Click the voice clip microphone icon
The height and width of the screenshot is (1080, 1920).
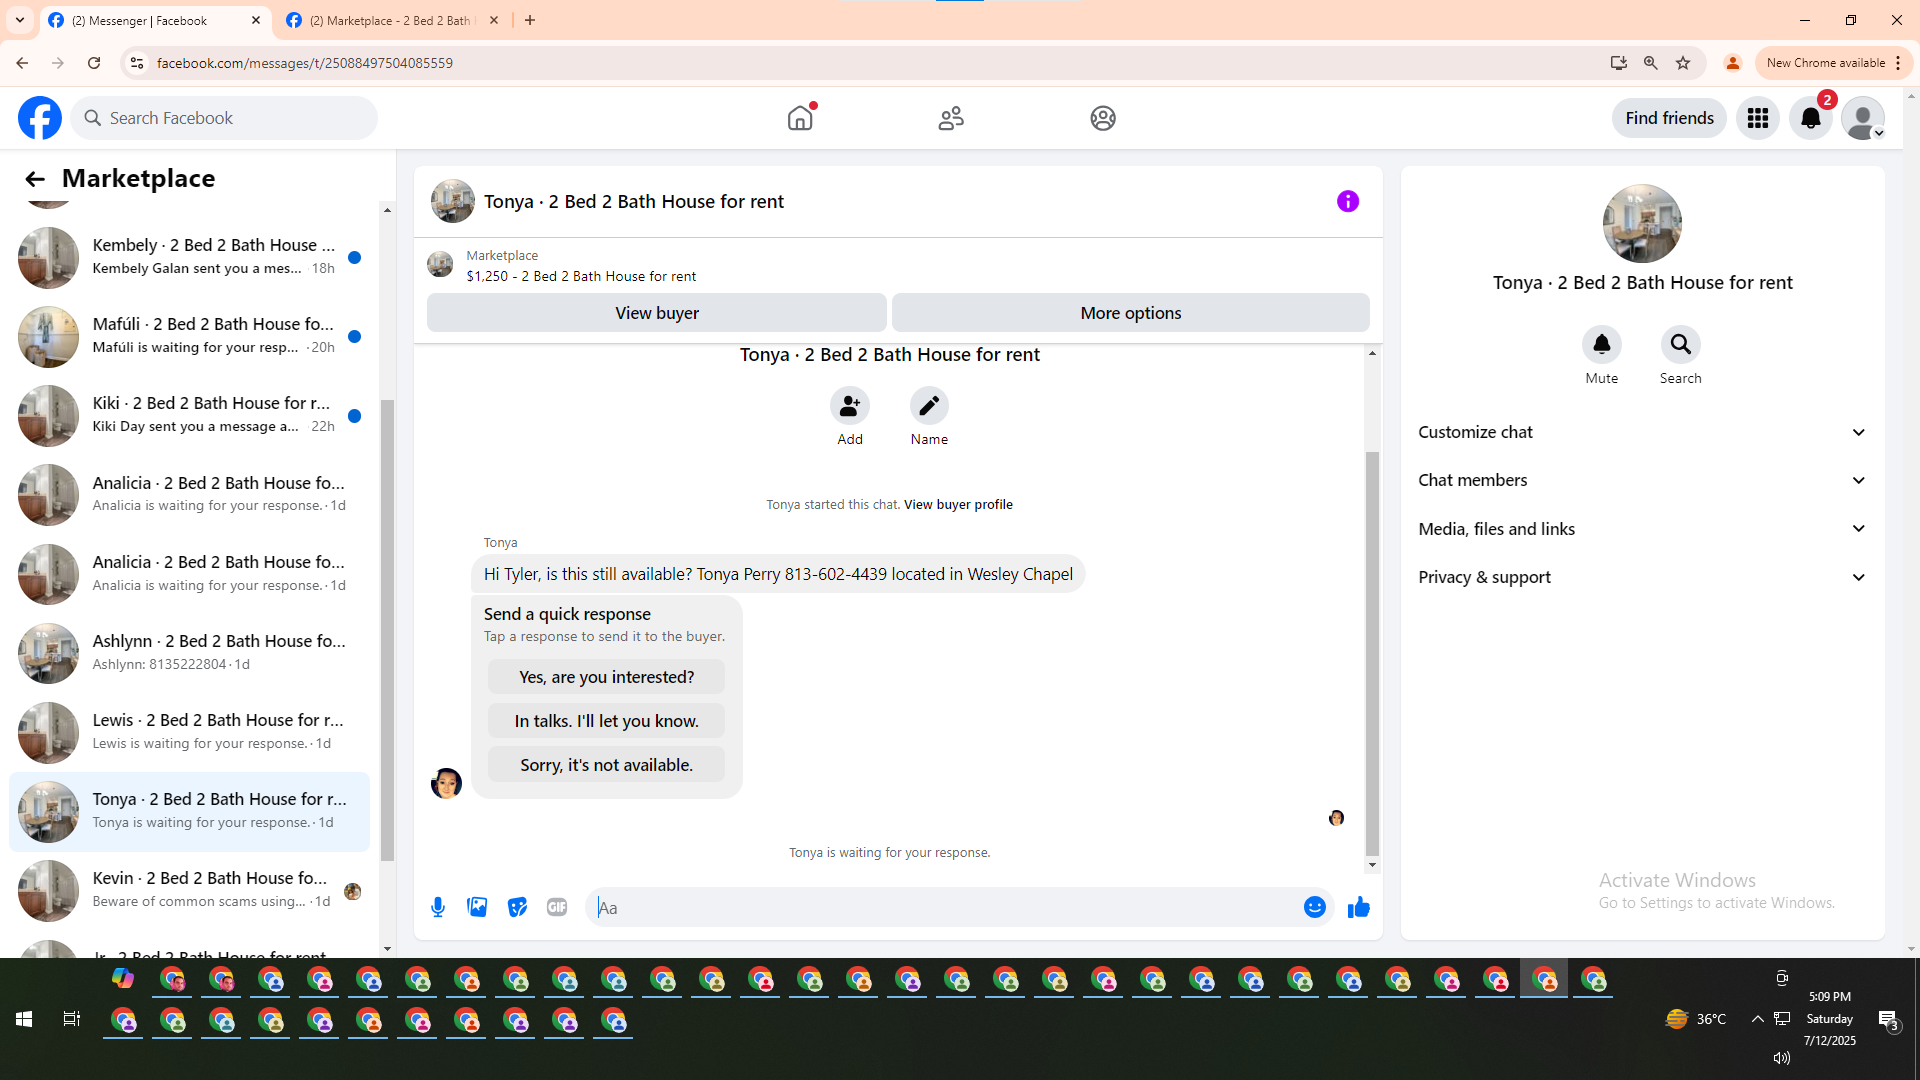(438, 907)
